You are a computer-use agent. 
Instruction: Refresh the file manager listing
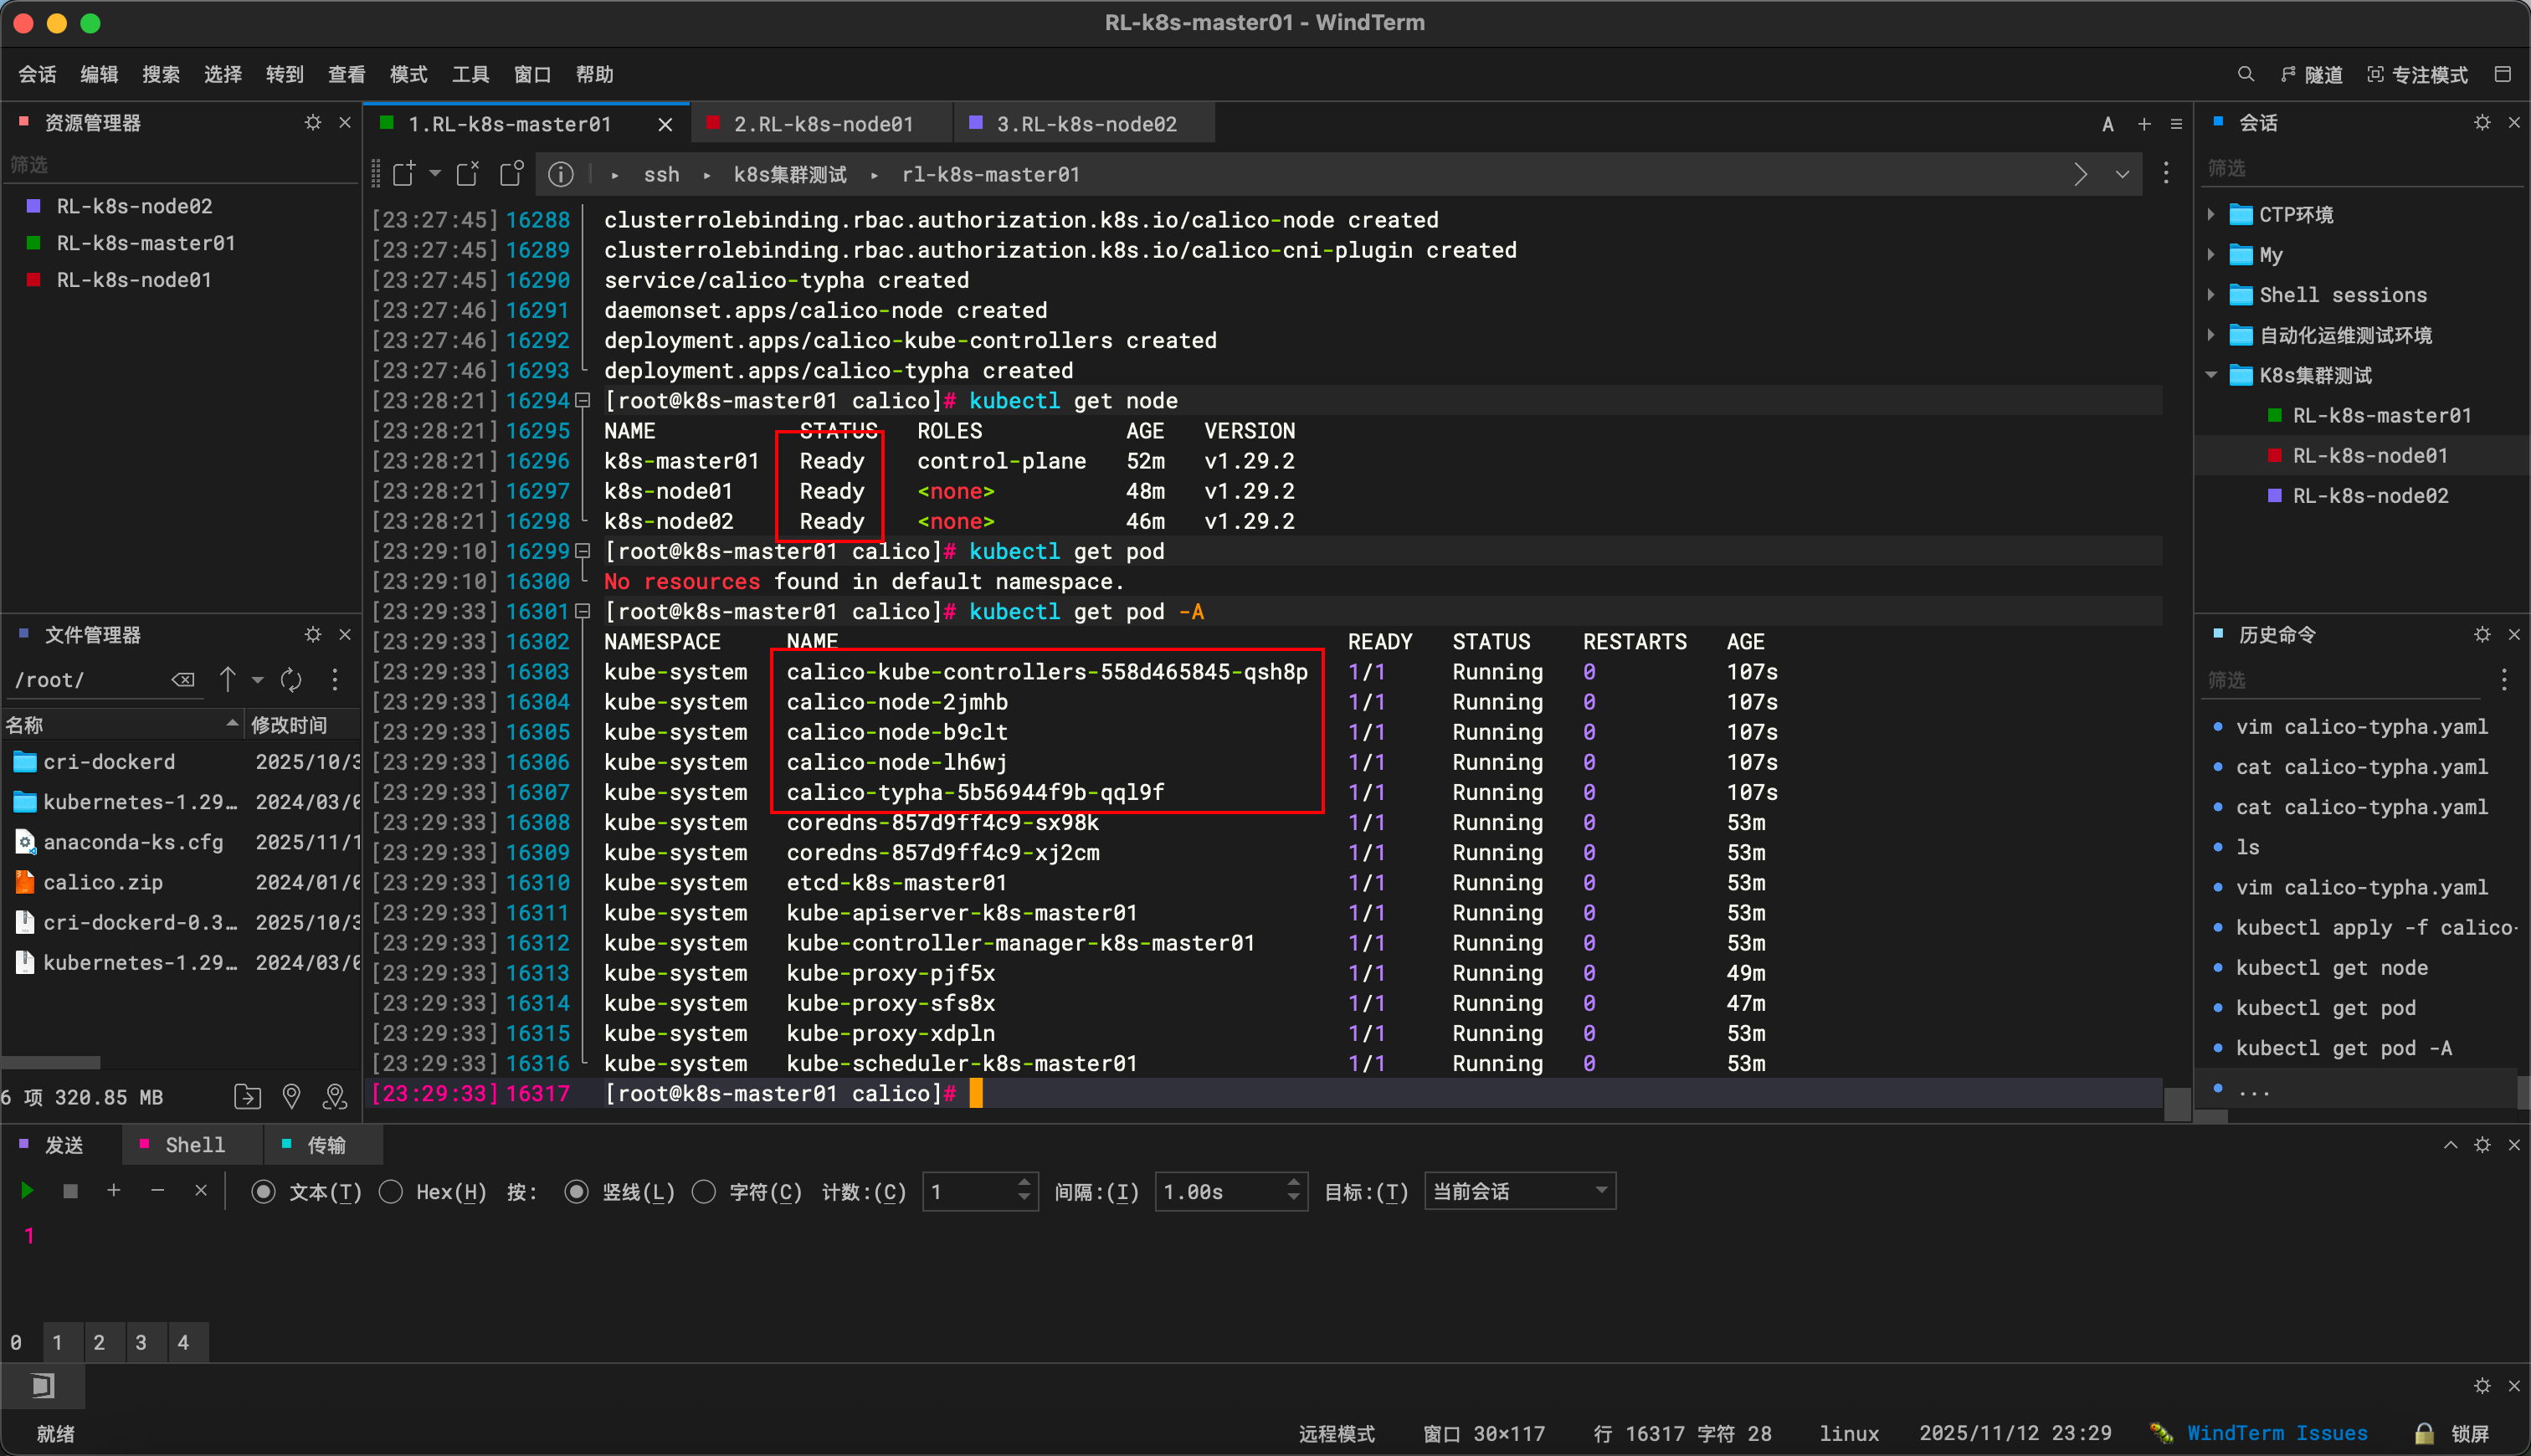pyautogui.click(x=291, y=680)
